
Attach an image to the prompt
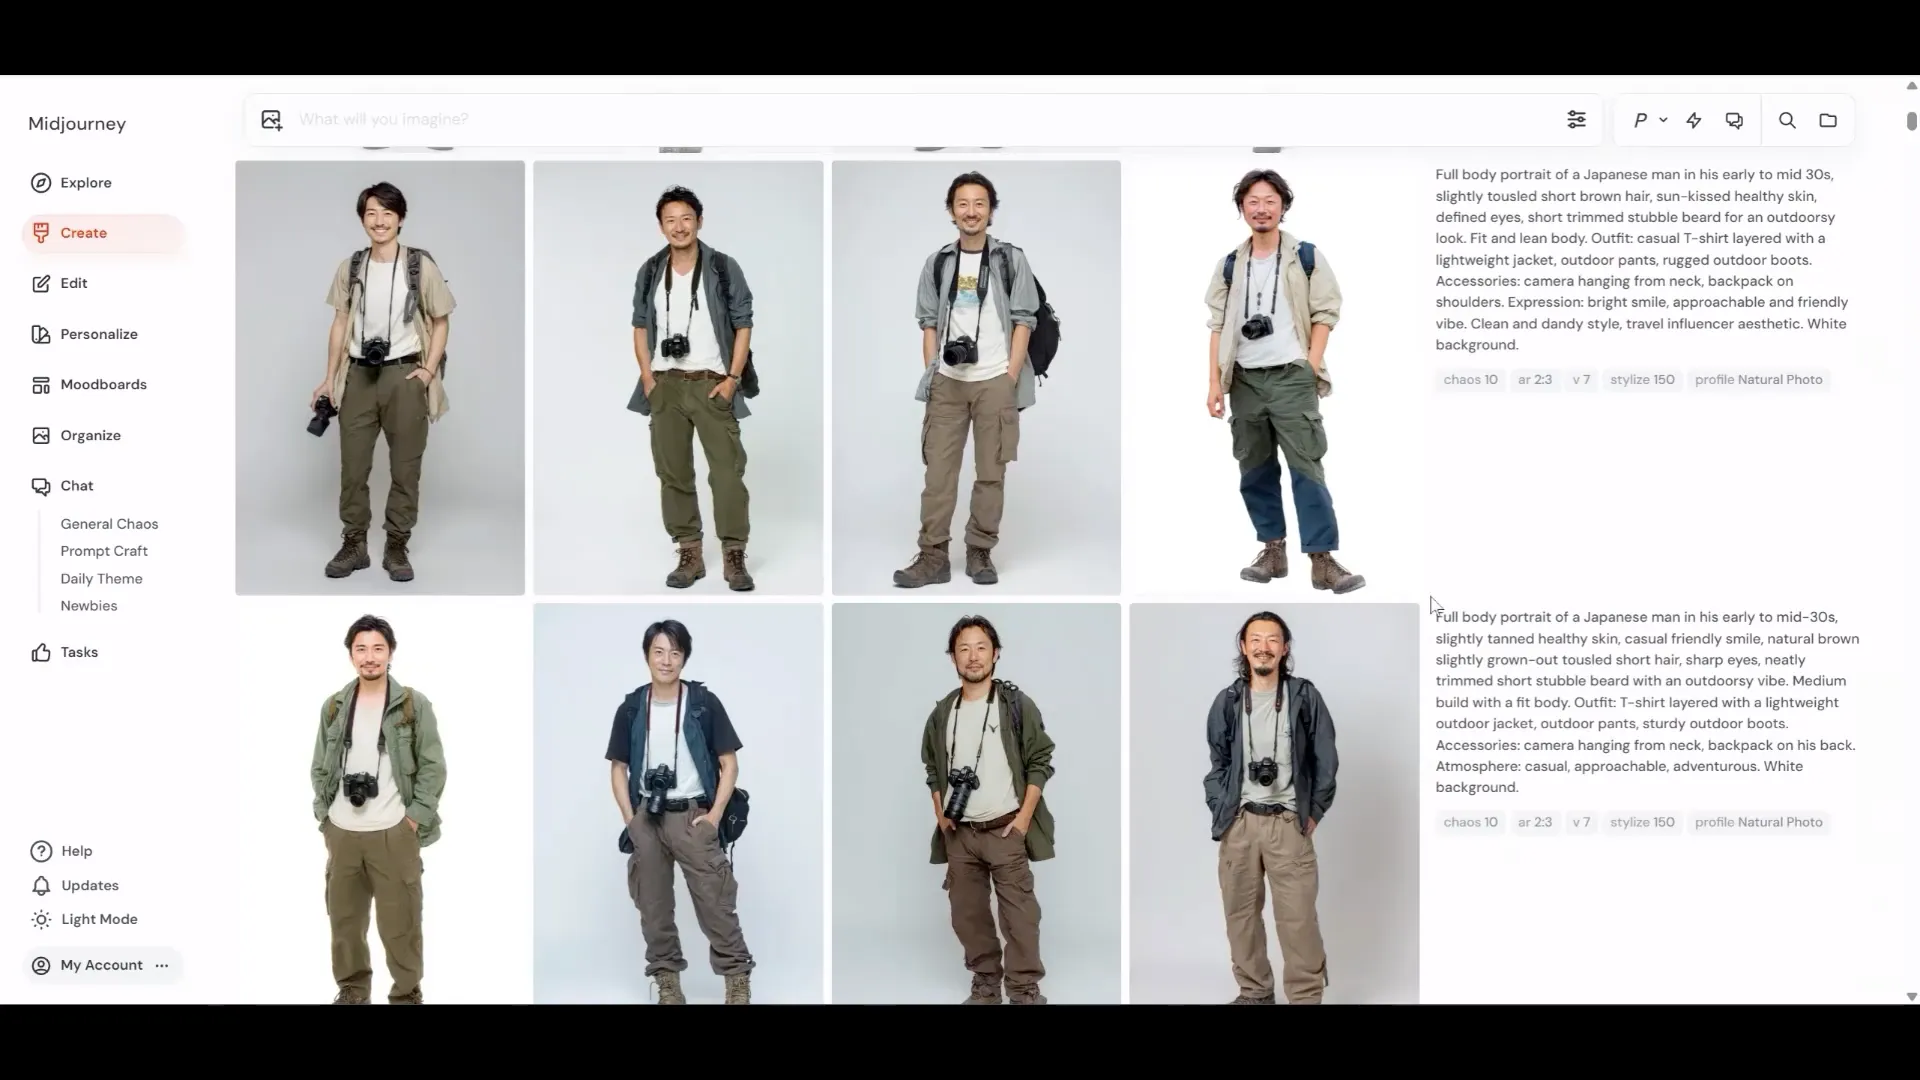click(271, 119)
